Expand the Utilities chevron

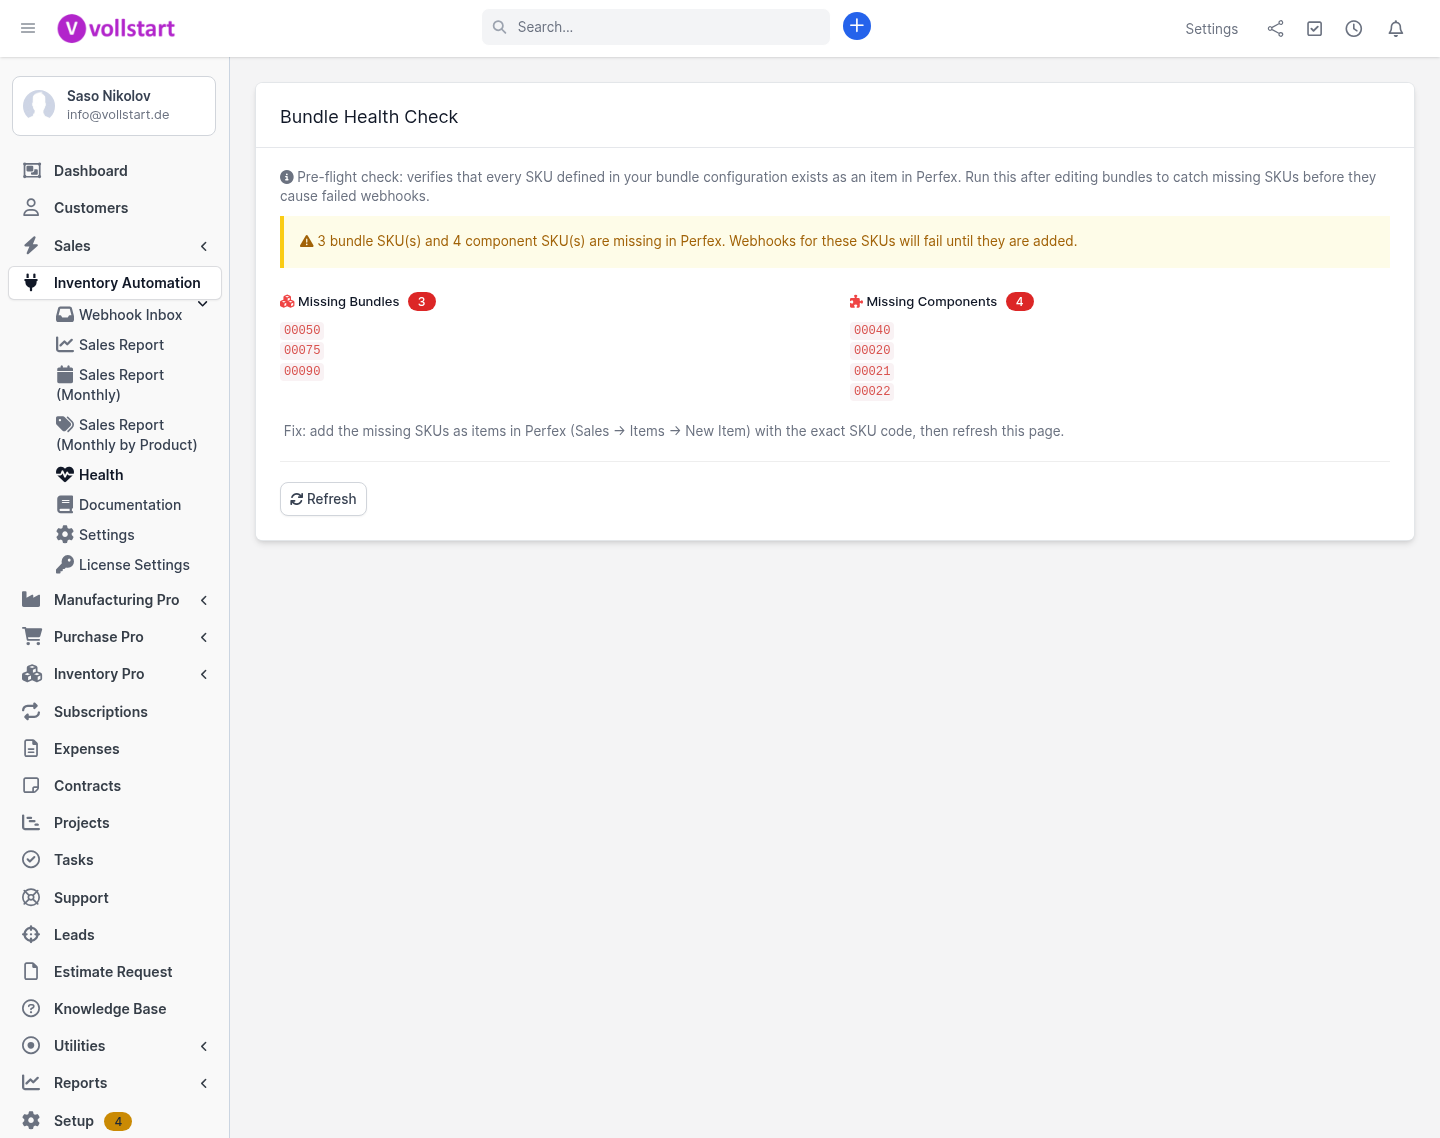coord(204,1046)
